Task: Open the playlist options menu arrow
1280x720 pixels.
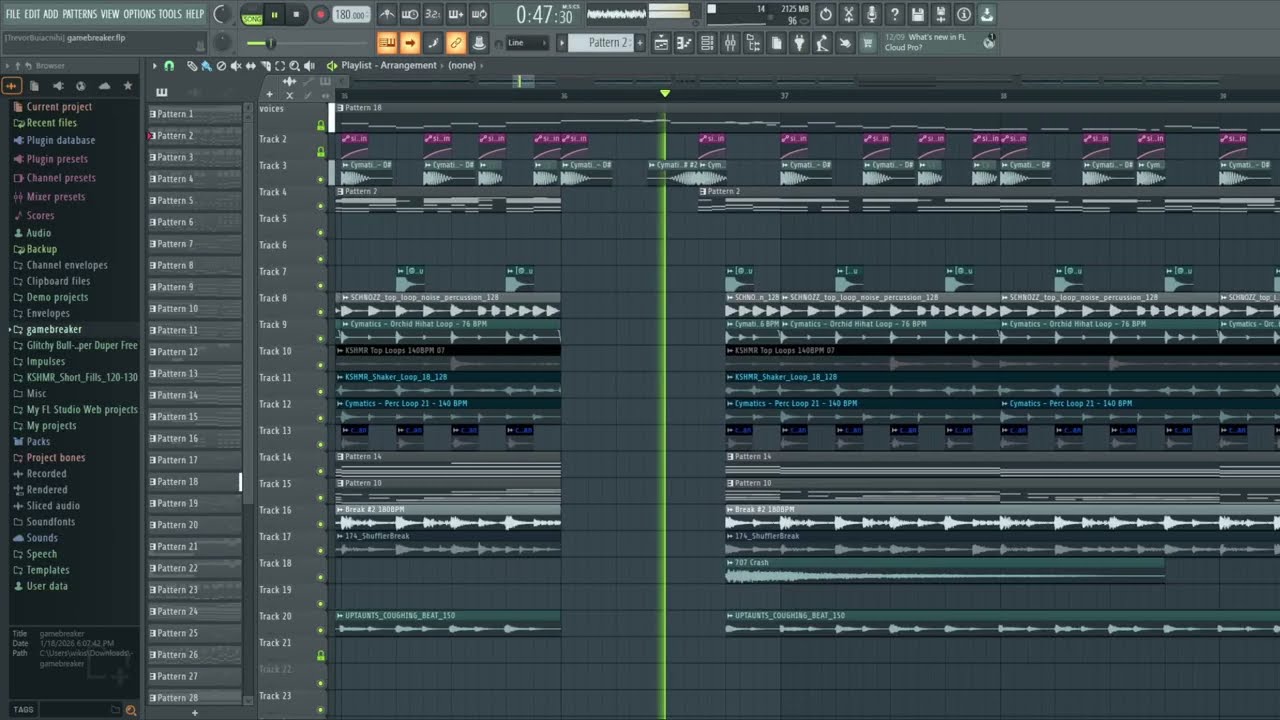Action: (x=155, y=66)
